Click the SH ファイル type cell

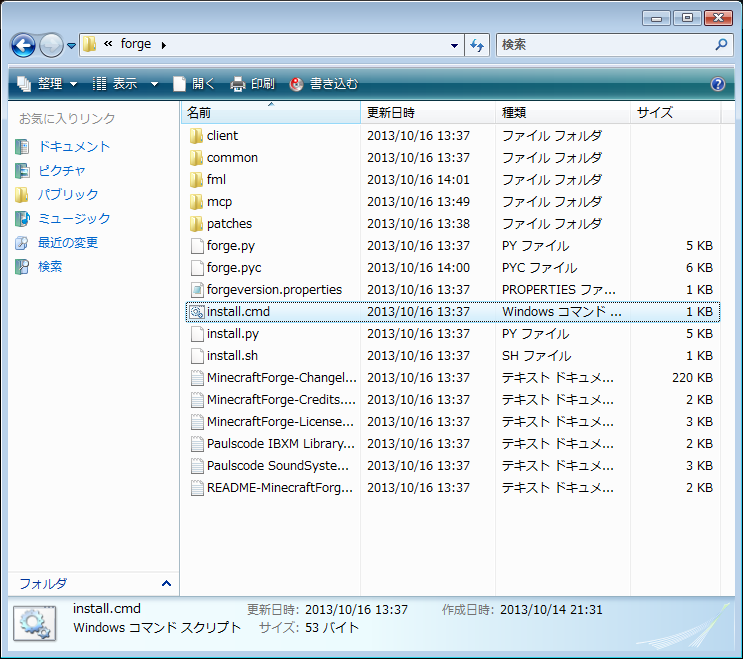pyautogui.click(x=537, y=356)
